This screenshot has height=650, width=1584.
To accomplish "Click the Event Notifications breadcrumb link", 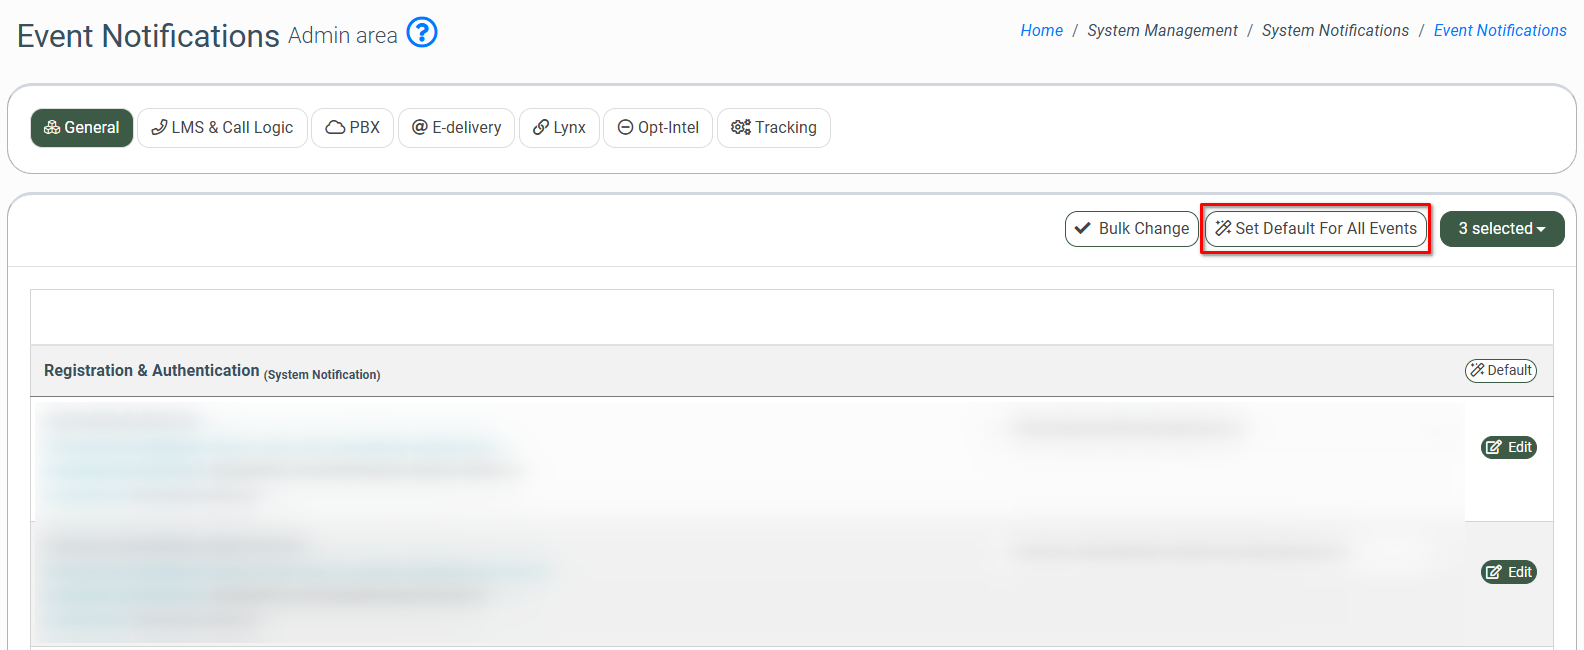I will tap(1499, 31).
